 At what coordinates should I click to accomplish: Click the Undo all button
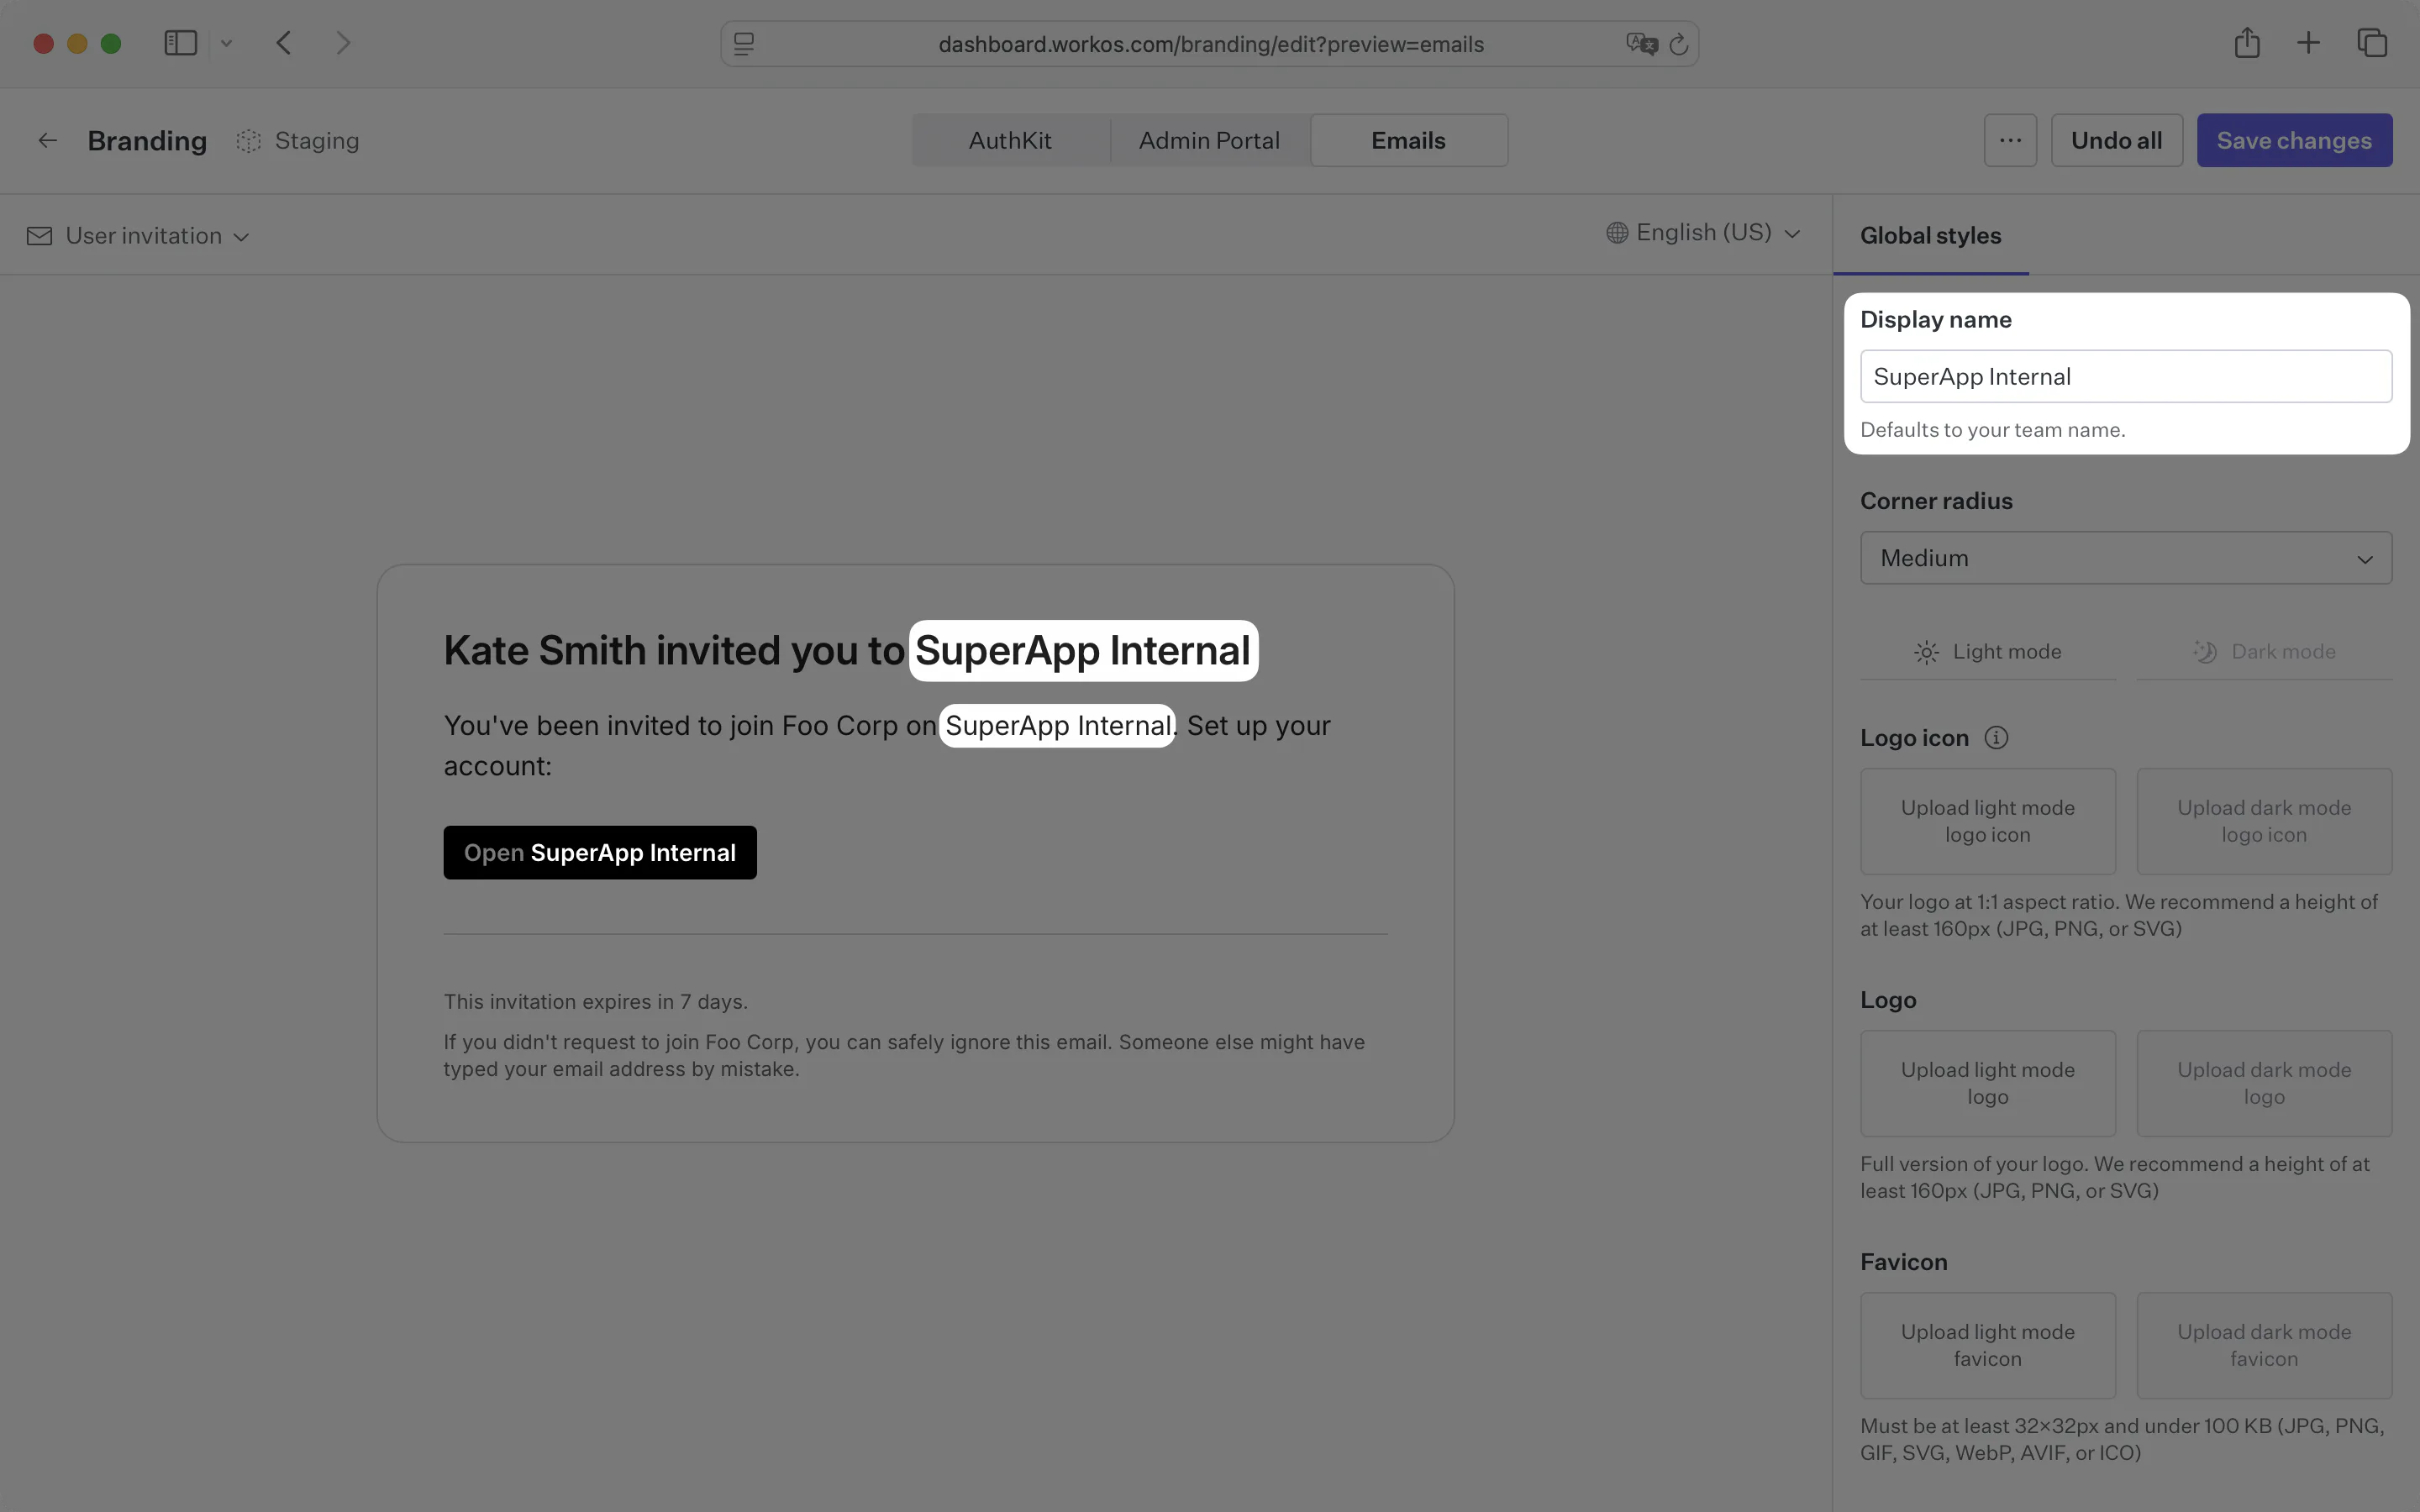coord(2116,140)
